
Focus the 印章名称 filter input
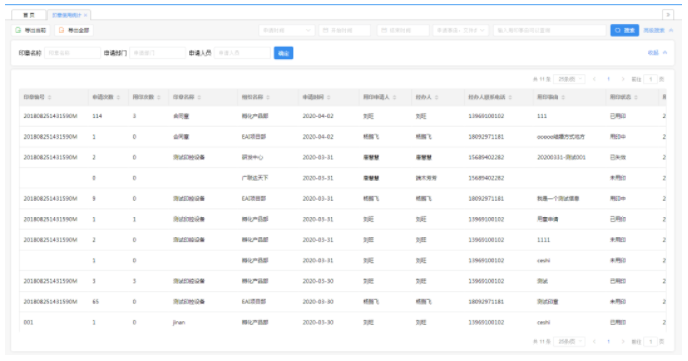tap(72, 53)
